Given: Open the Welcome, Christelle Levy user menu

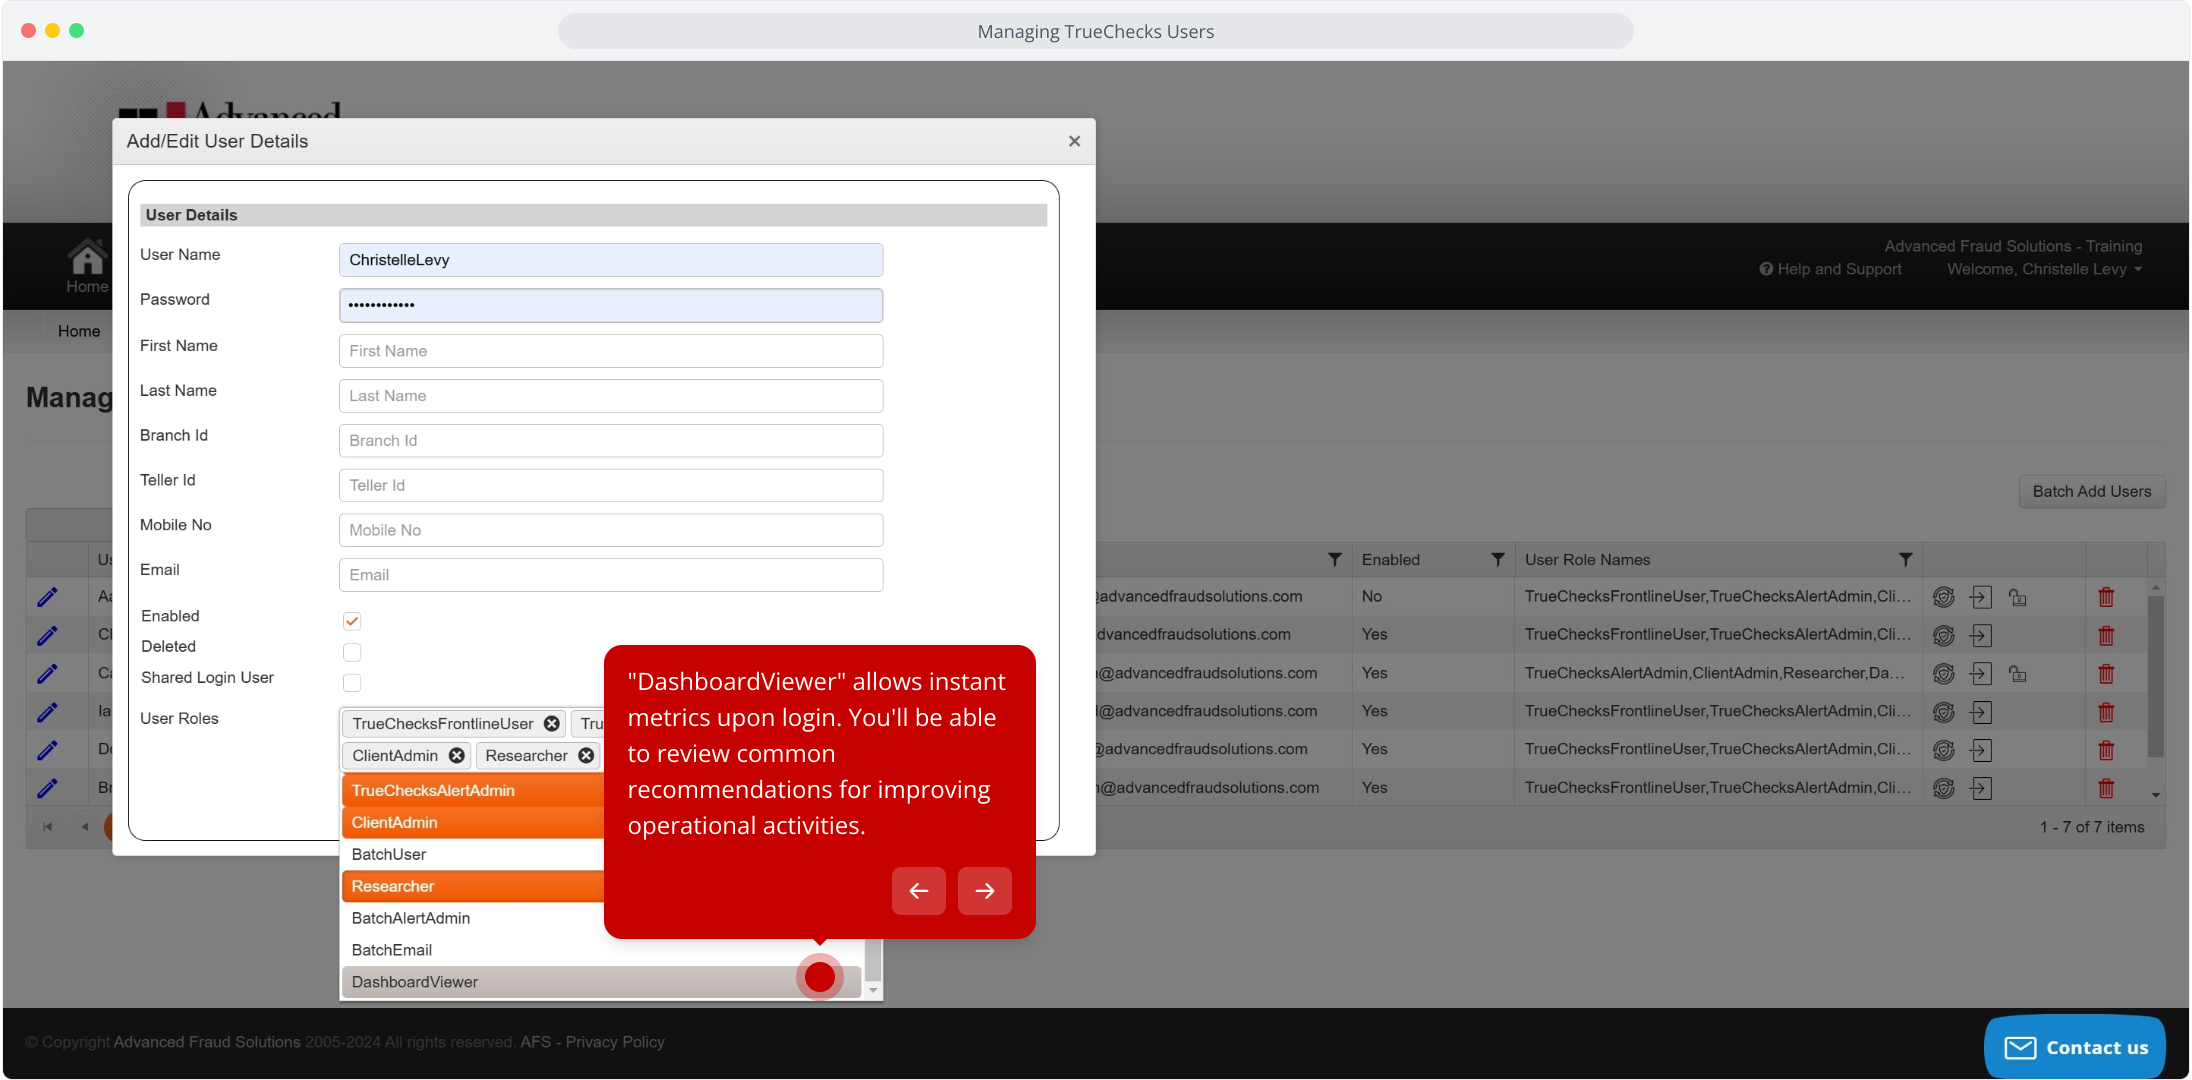Looking at the screenshot, I should 2044,269.
